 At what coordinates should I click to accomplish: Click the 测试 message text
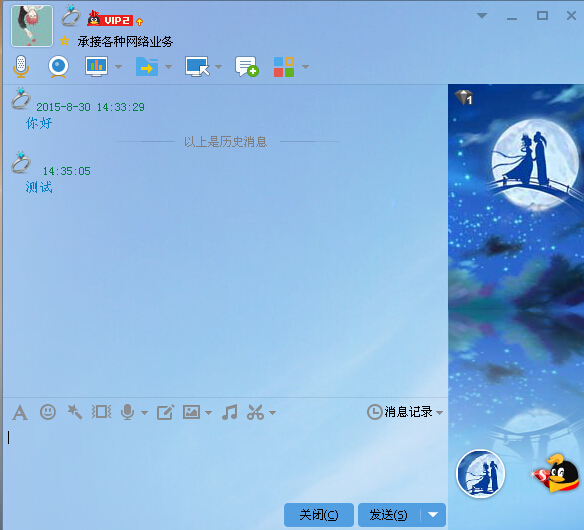(x=39, y=187)
